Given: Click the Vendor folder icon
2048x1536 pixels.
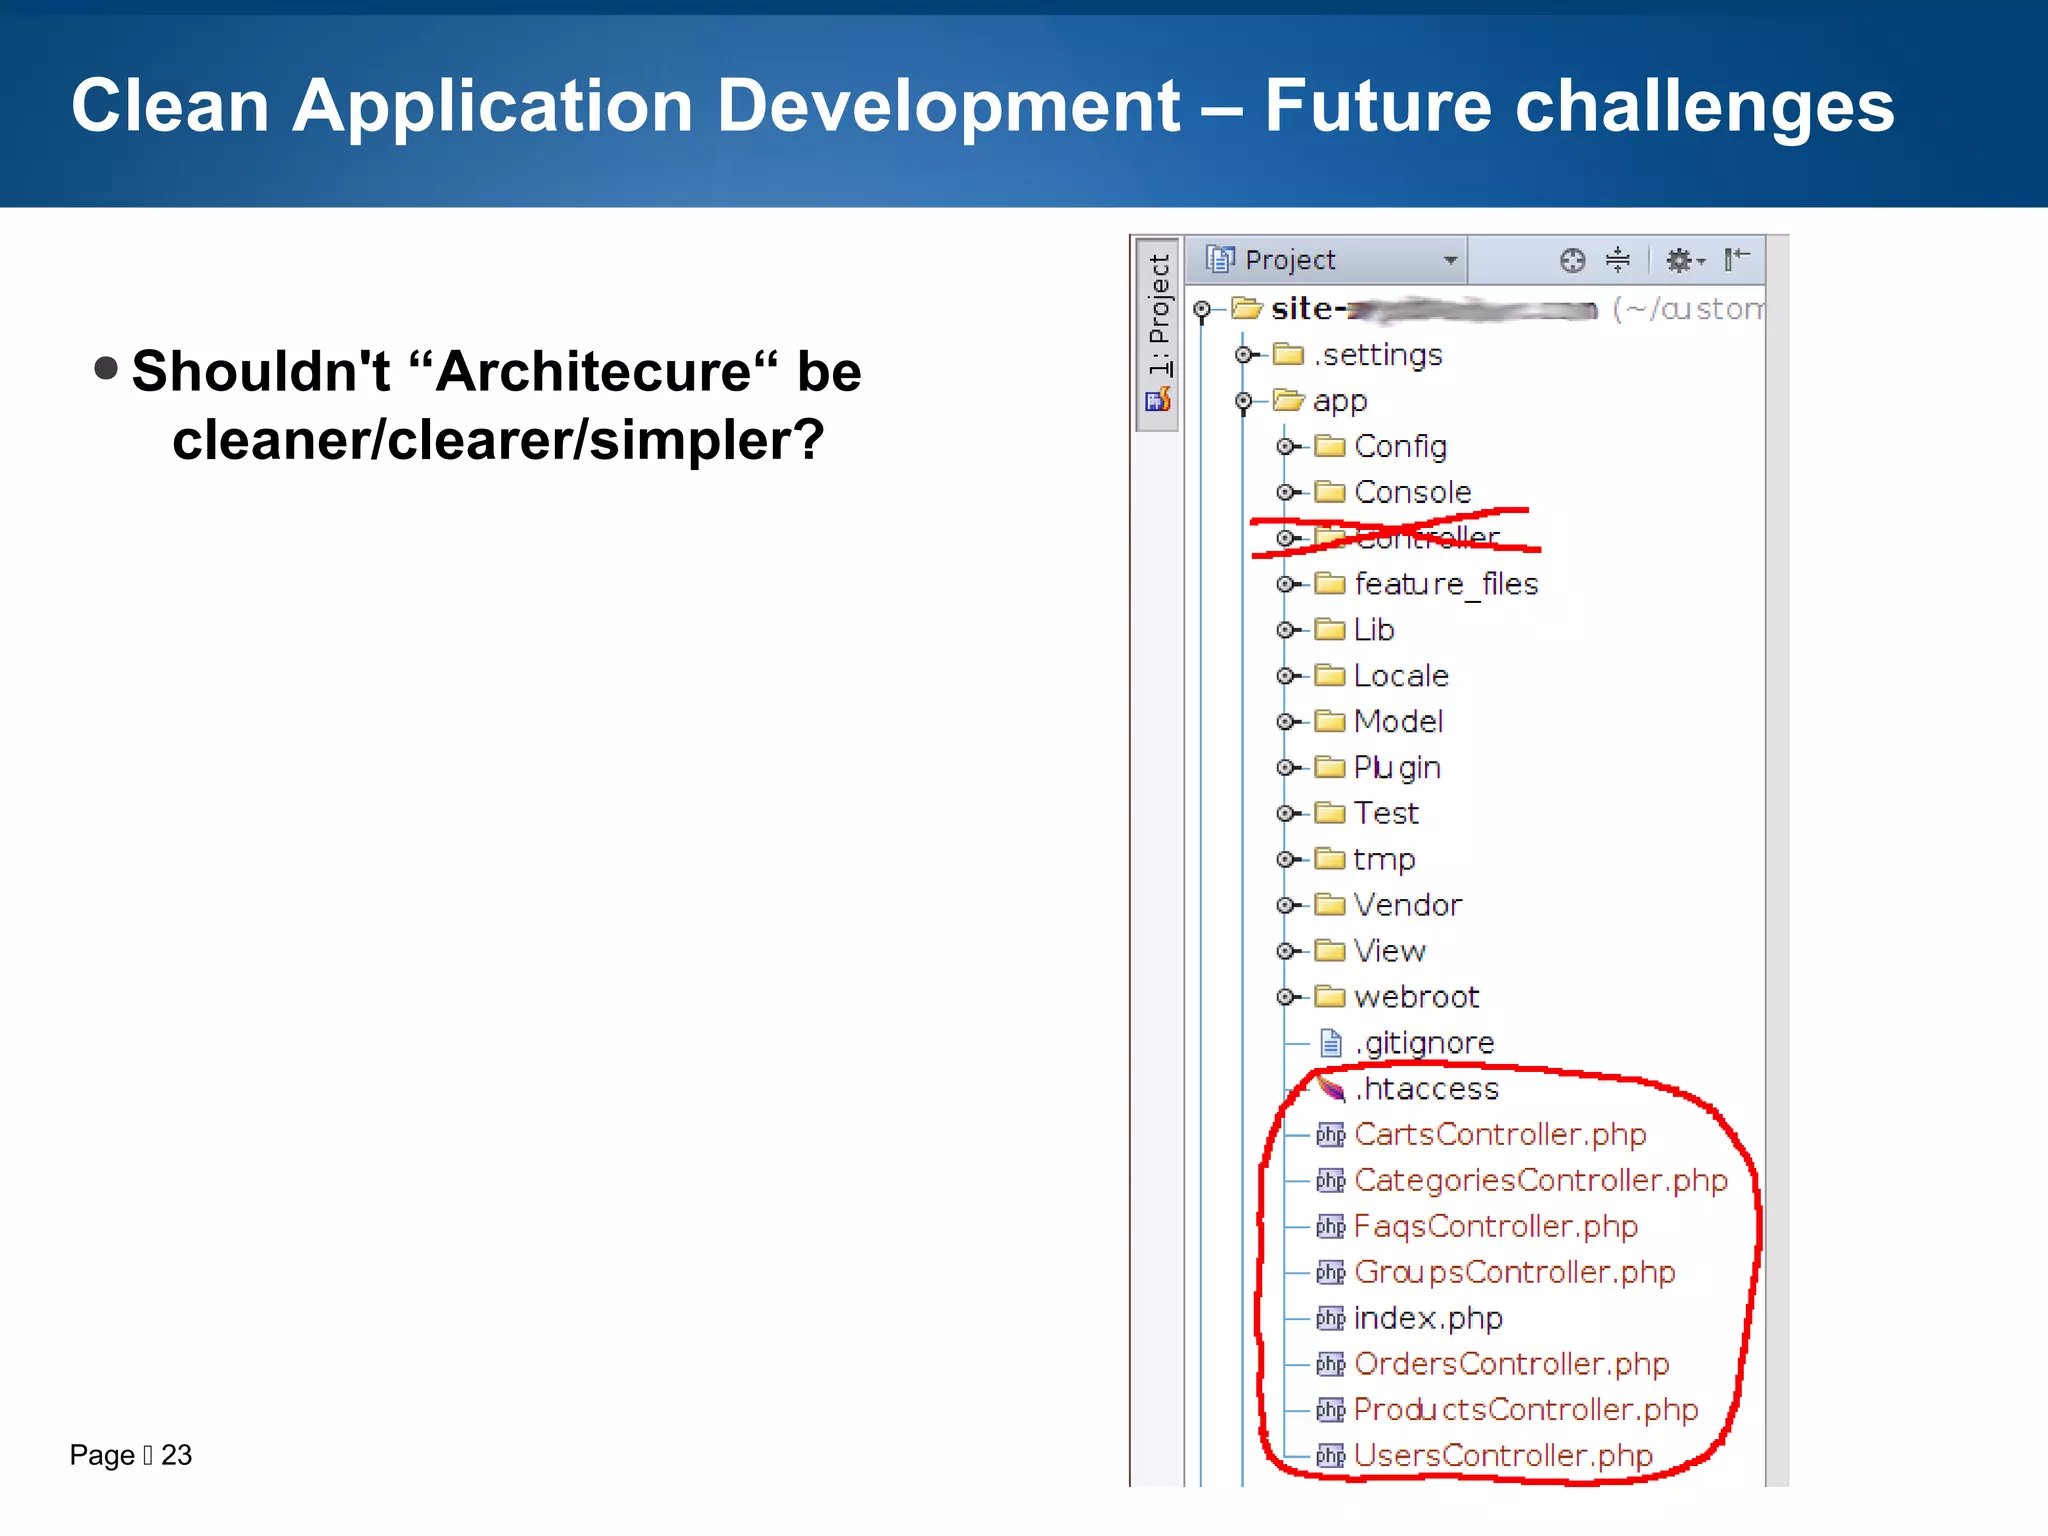Looking at the screenshot, I should coord(1329,905).
